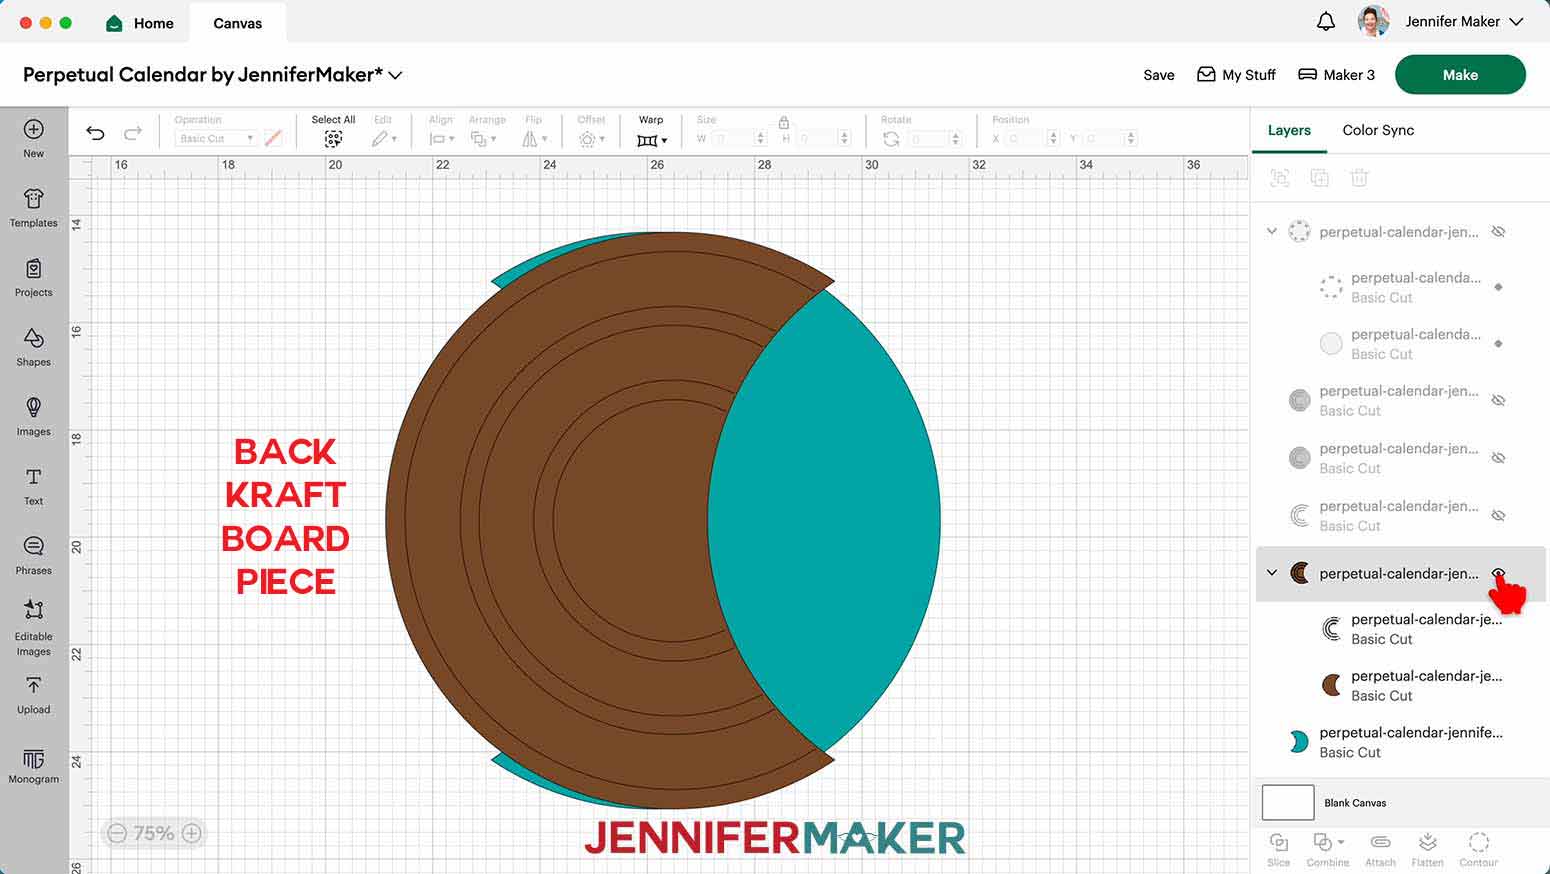This screenshot has width=1550, height=874.
Task: Open My Stuff
Action: [1236, 75]
